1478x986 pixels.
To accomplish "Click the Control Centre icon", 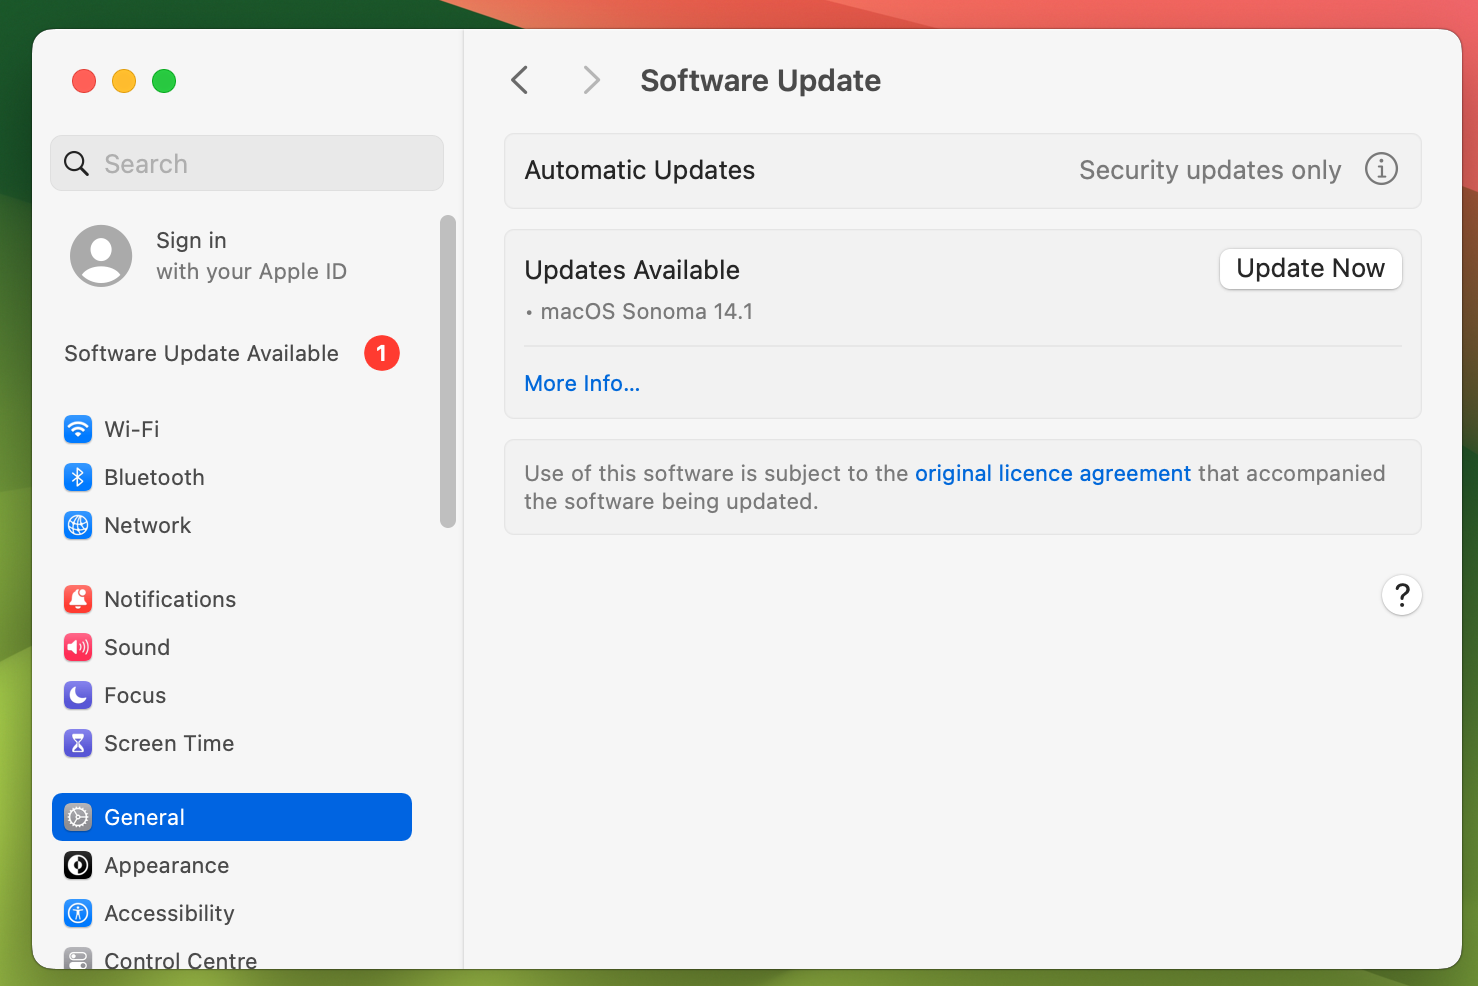I will [78, 958].
